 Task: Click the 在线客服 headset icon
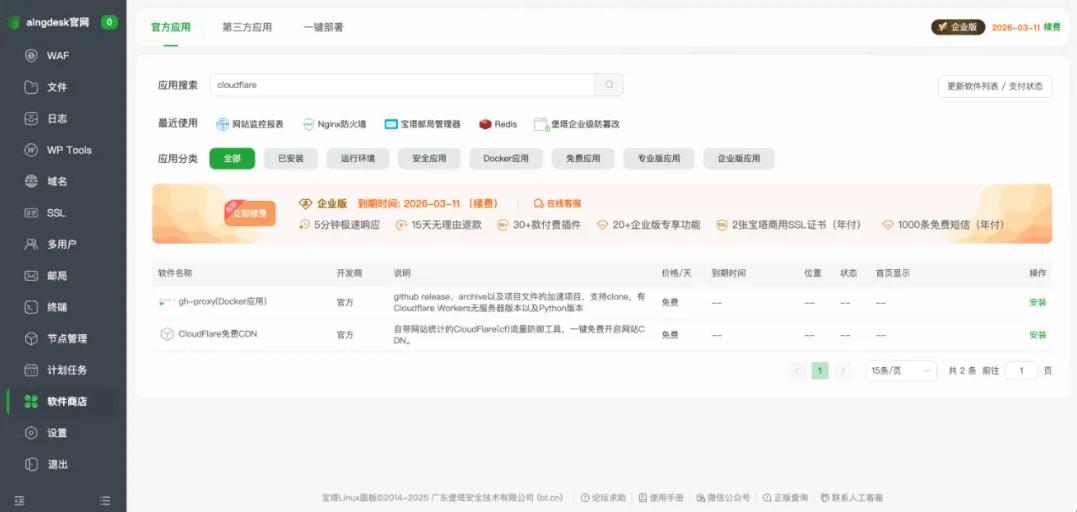coord(538,204)
